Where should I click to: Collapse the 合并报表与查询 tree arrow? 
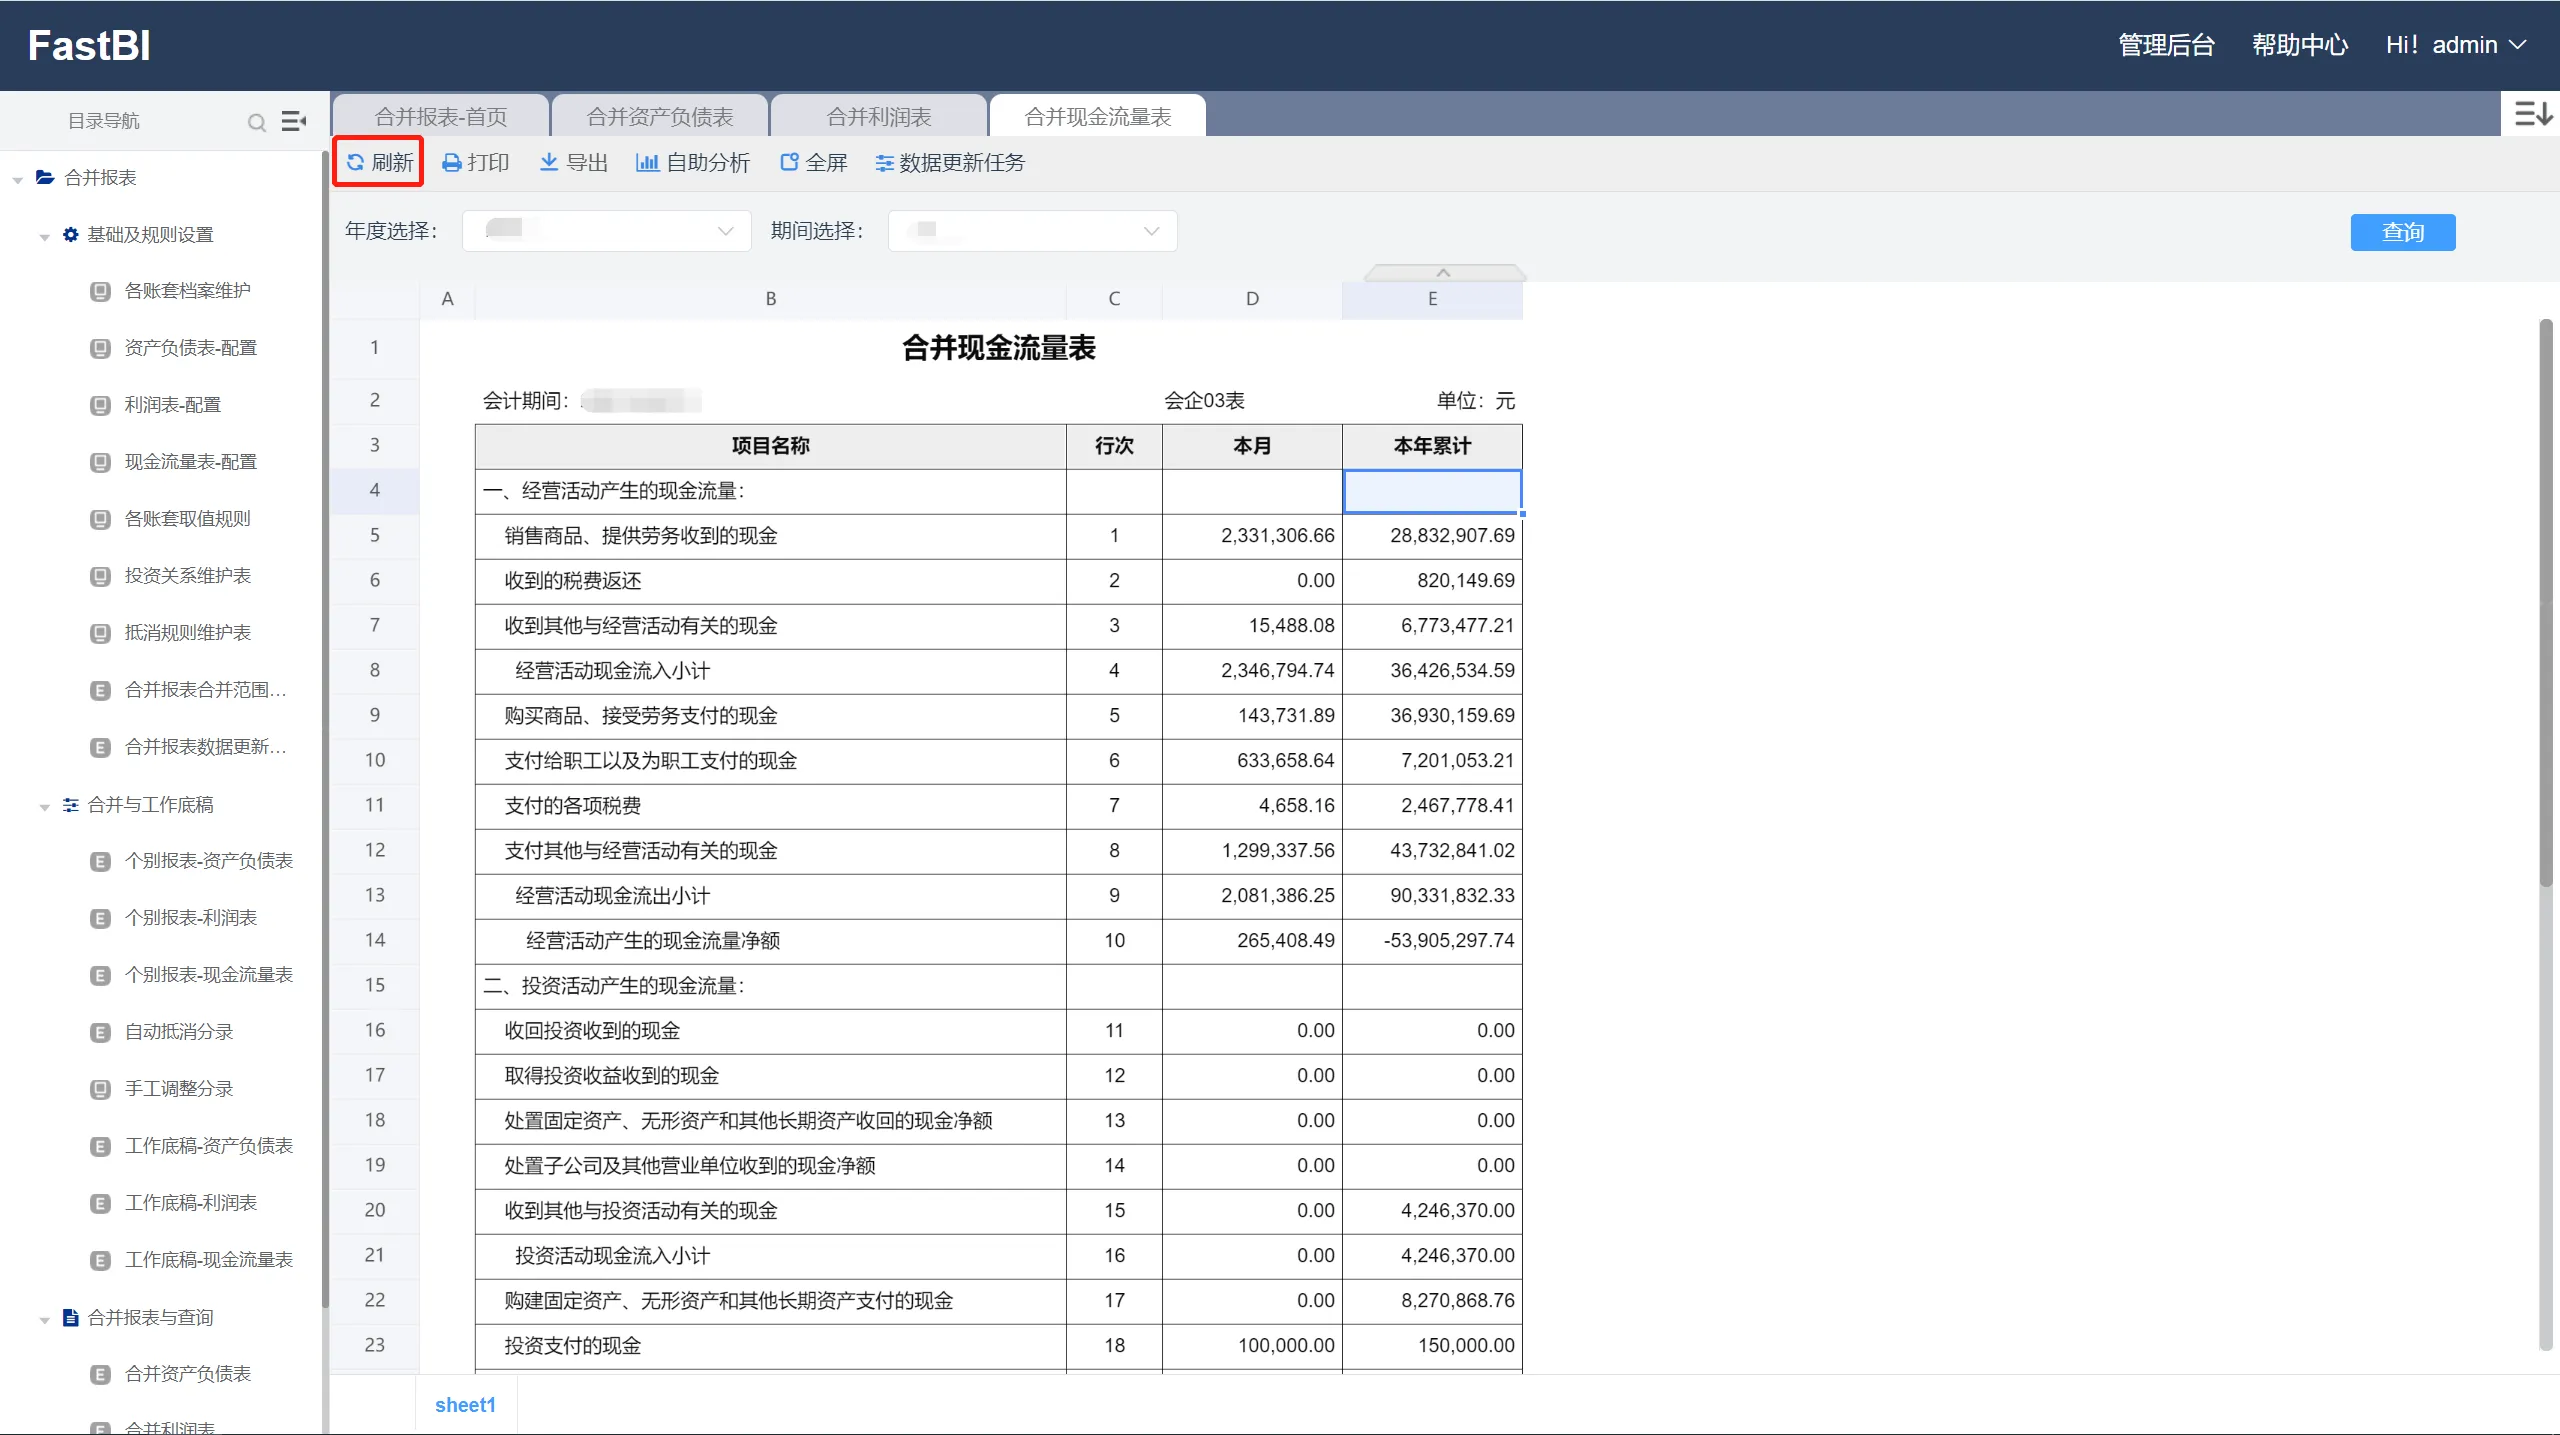[x=44, y=1320]
